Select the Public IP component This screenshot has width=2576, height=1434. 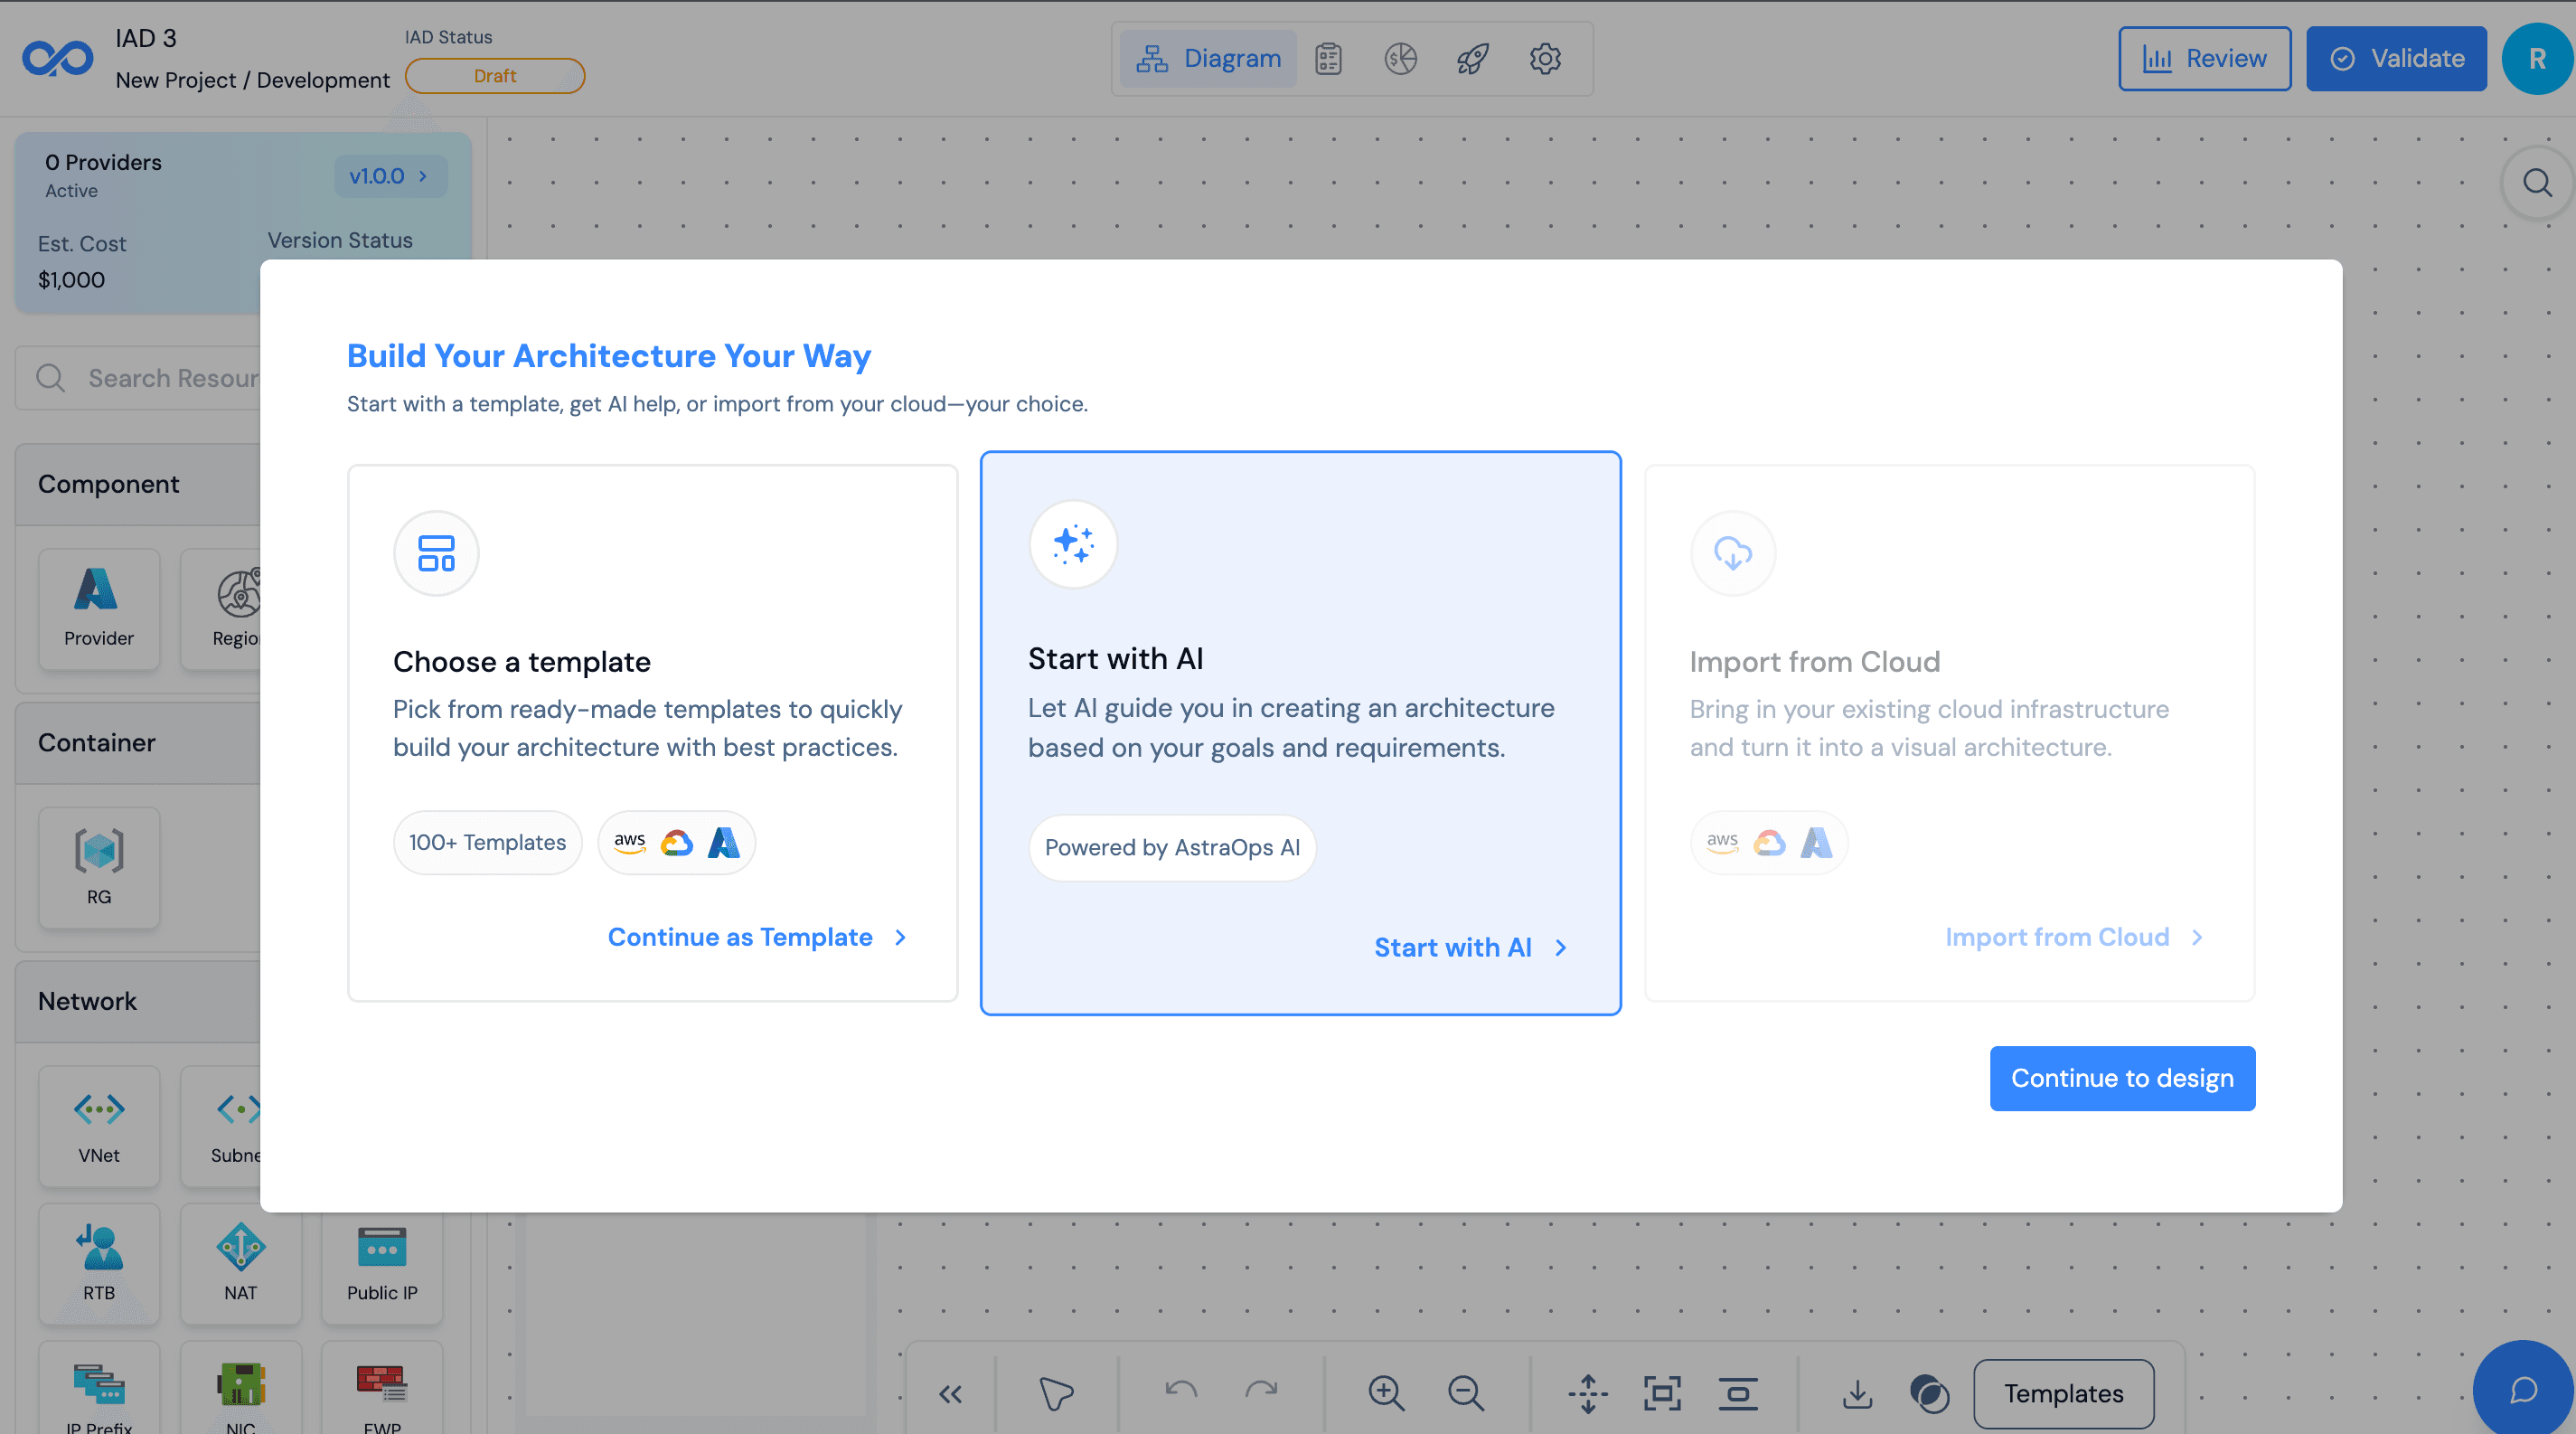pyautogui.click(x=382, y=1264)
